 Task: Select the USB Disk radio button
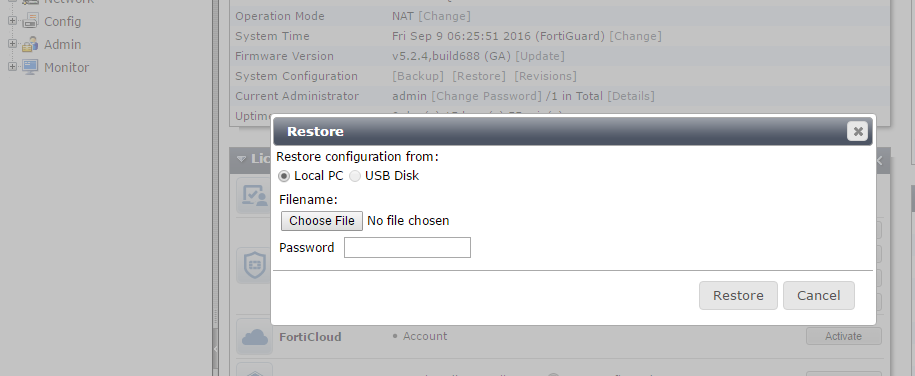[x=355, y=176]
